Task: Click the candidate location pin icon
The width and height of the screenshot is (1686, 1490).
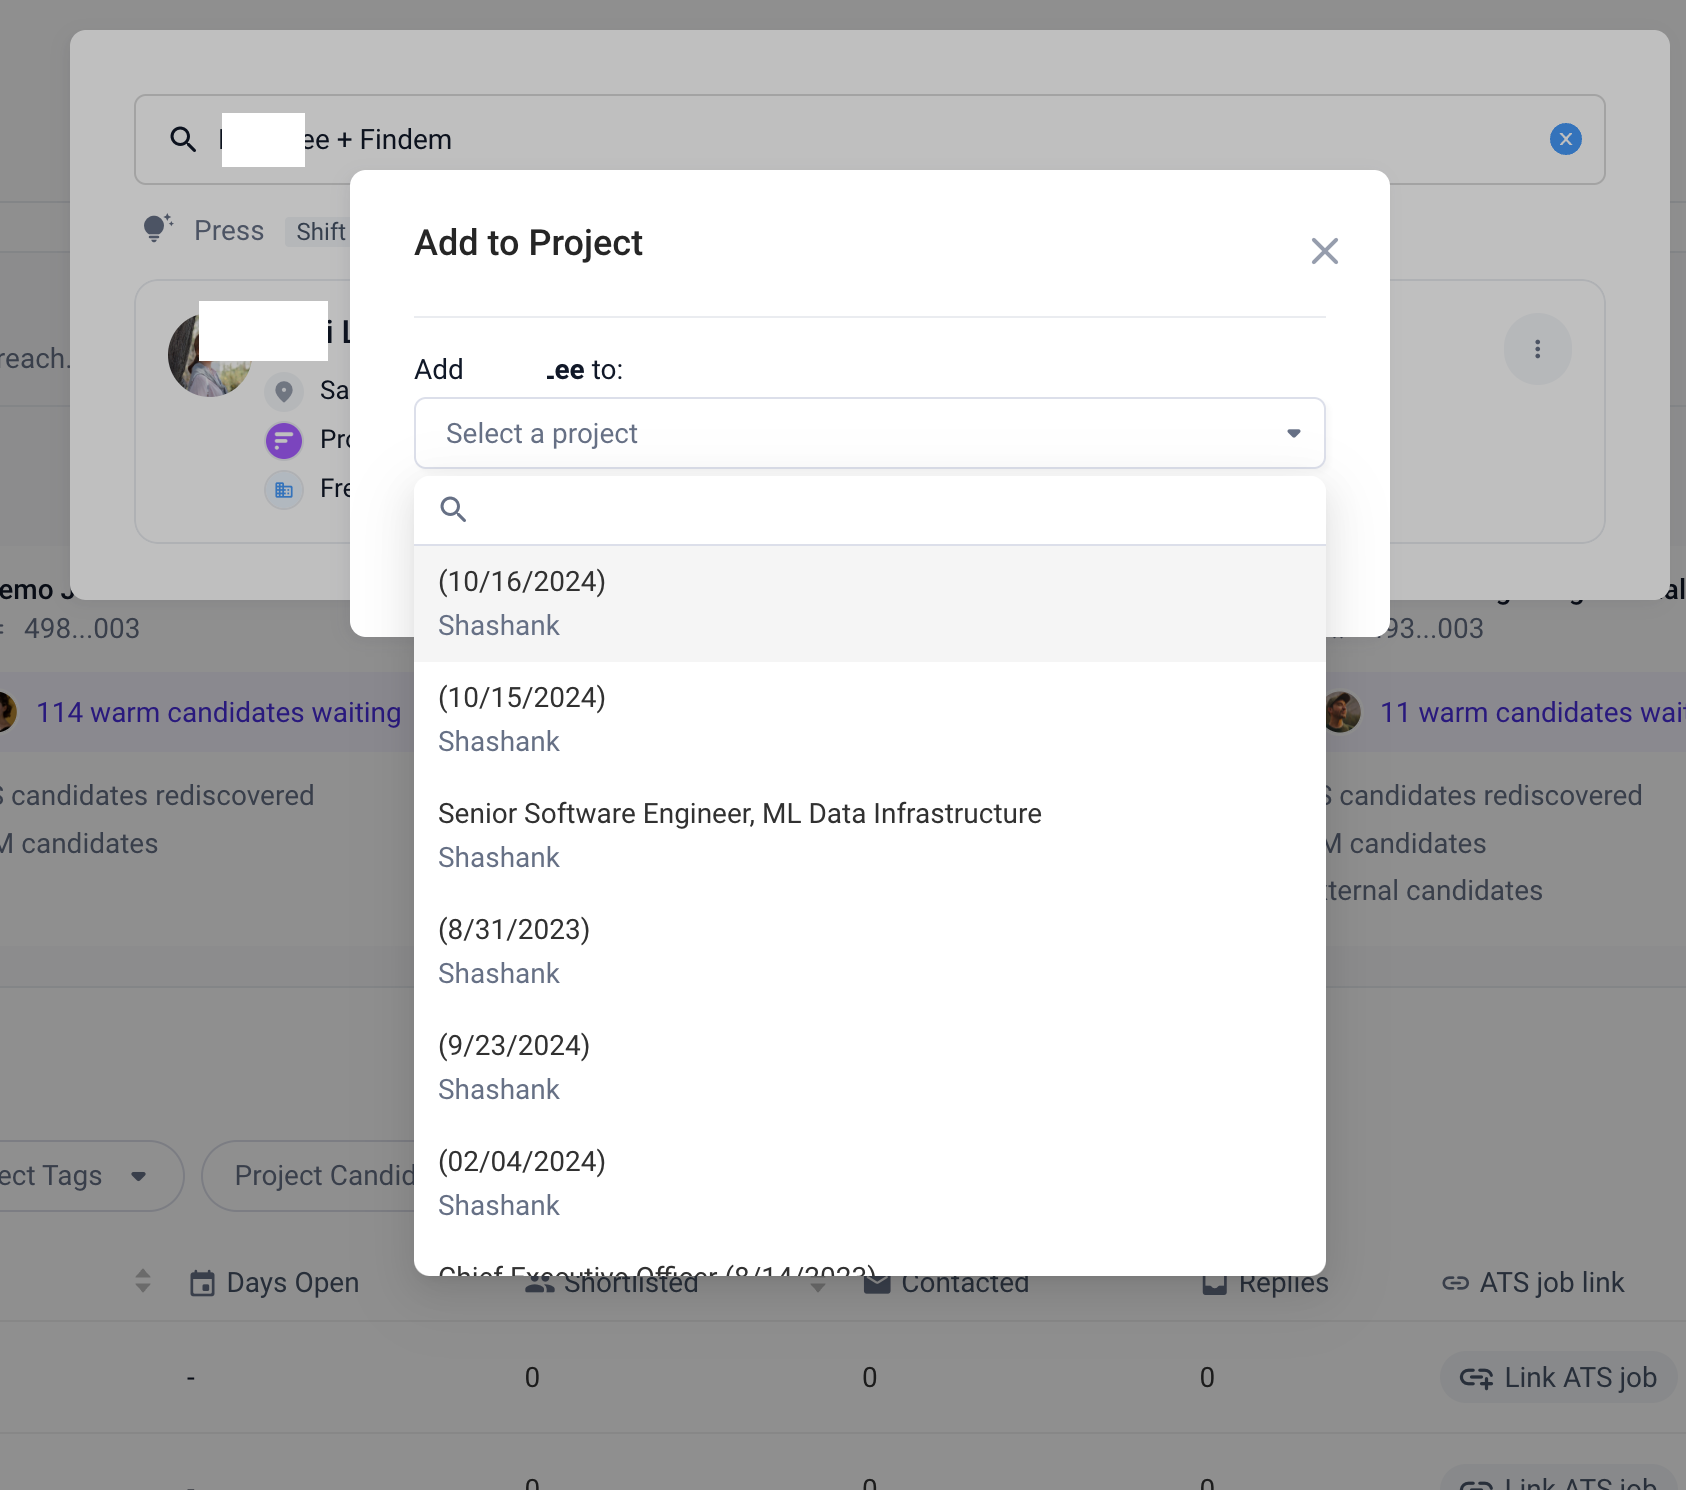Action: (x=284, y=391)
